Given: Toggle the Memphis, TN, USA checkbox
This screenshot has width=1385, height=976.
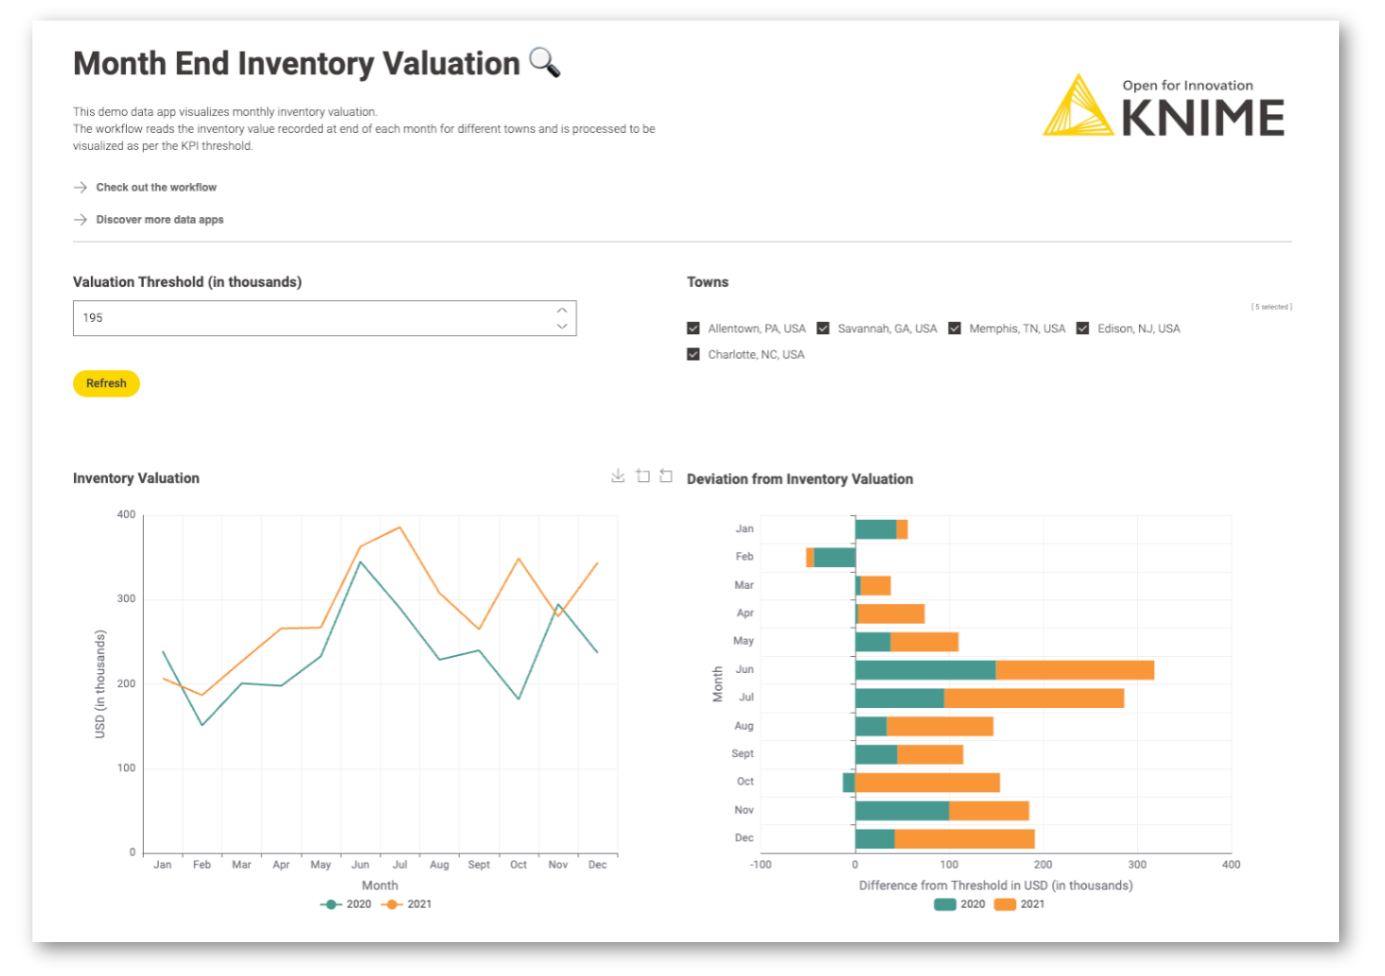Looking at the screenshot, I should click(x=954, y=328).
